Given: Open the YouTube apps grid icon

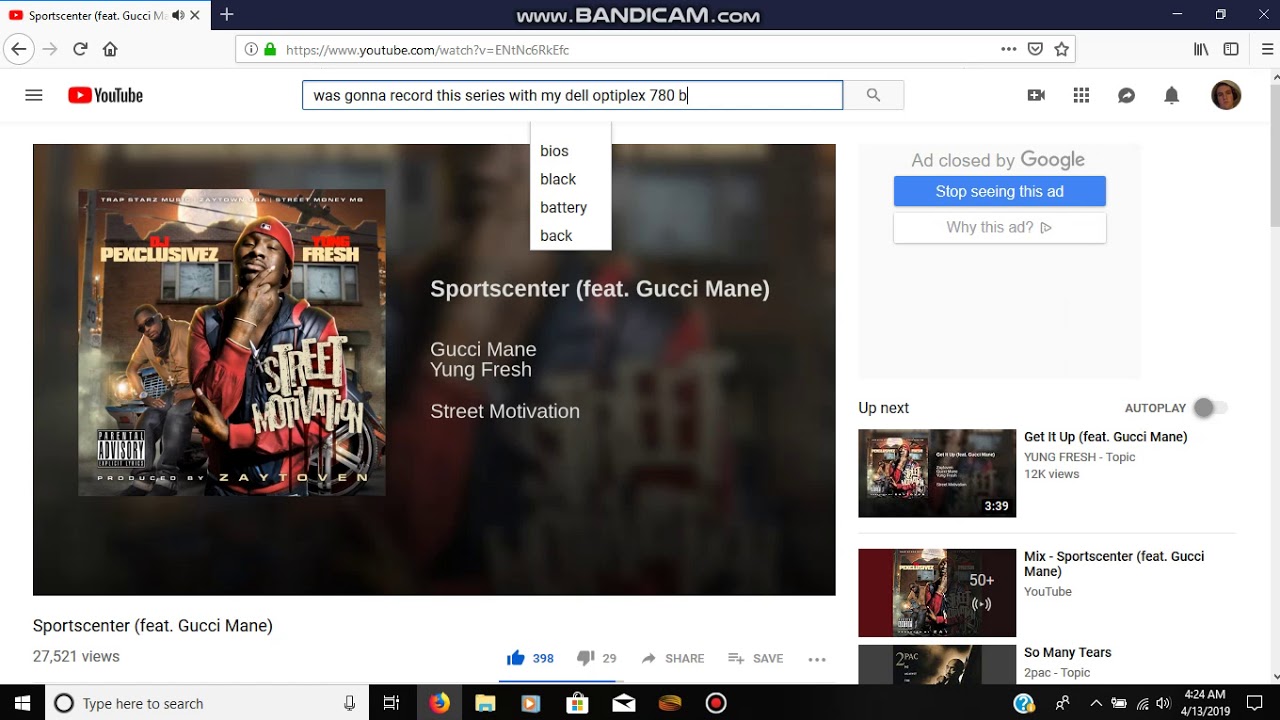Looking at the screenshot, I should (1081, 95).
